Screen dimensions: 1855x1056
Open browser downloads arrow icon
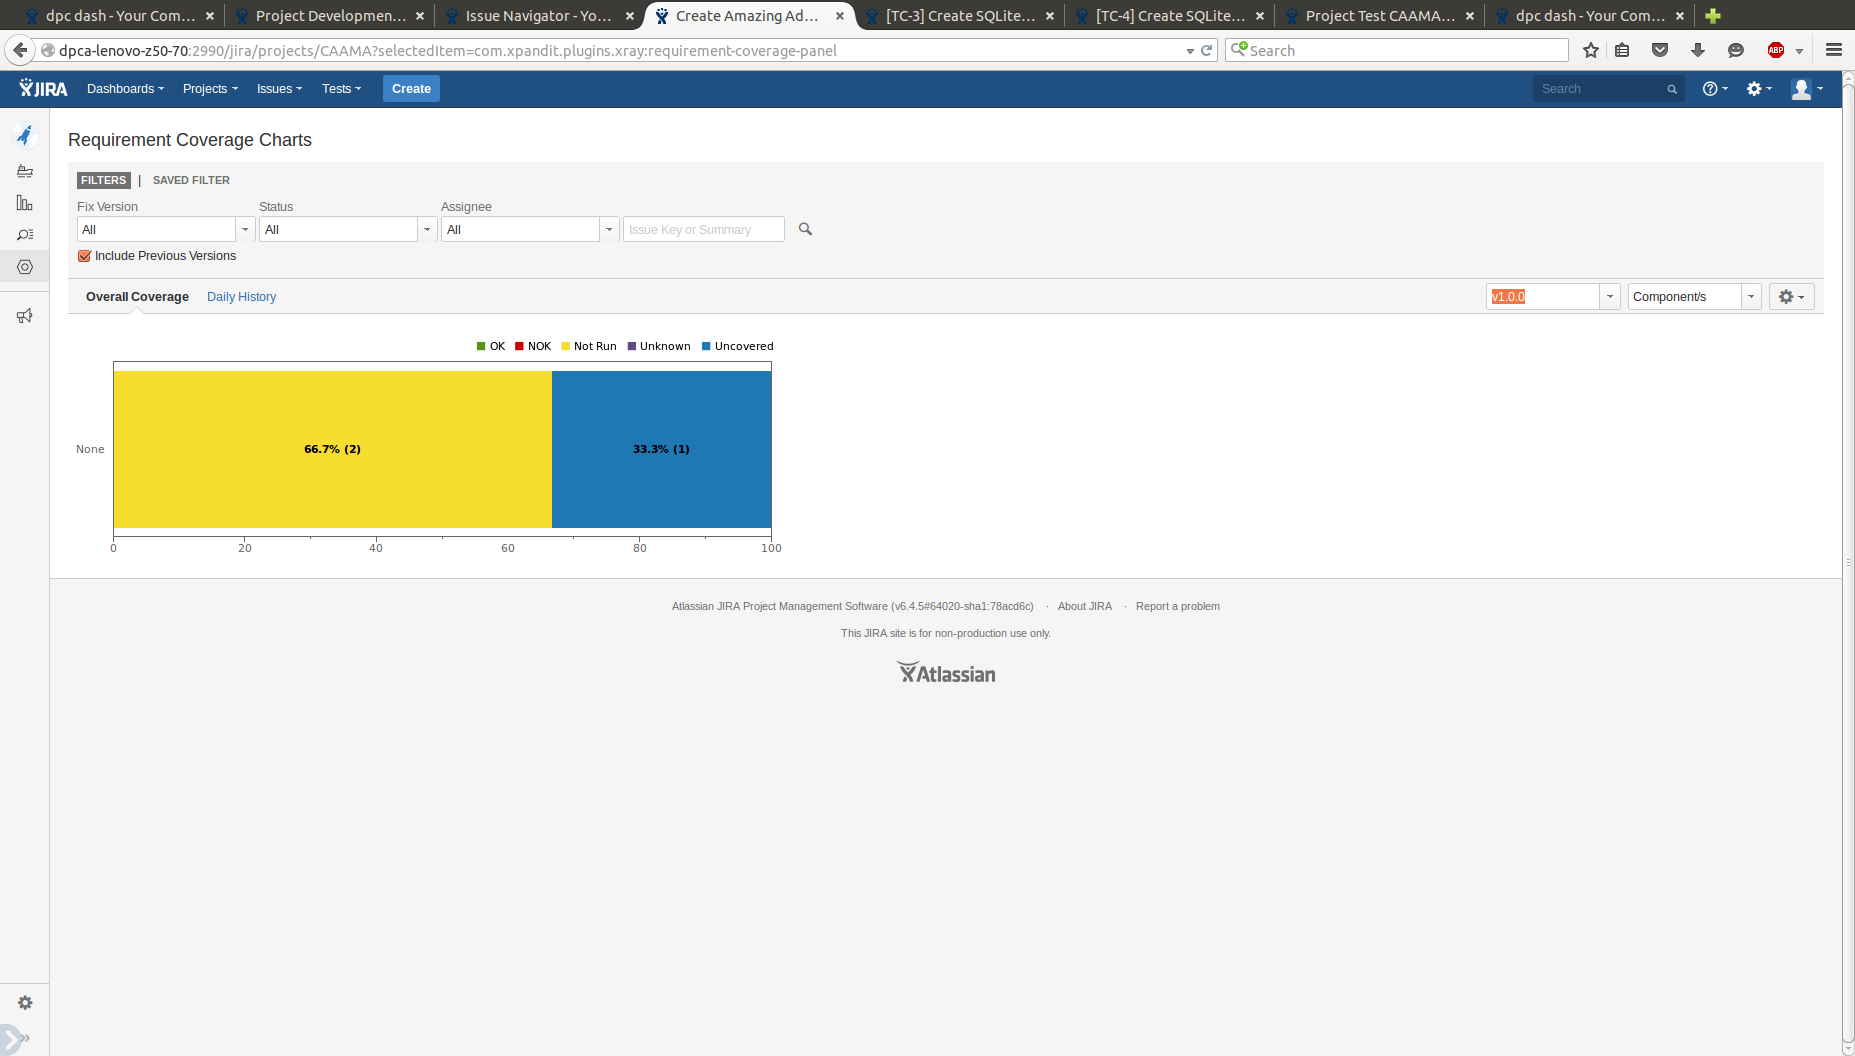coord(1698,50)
